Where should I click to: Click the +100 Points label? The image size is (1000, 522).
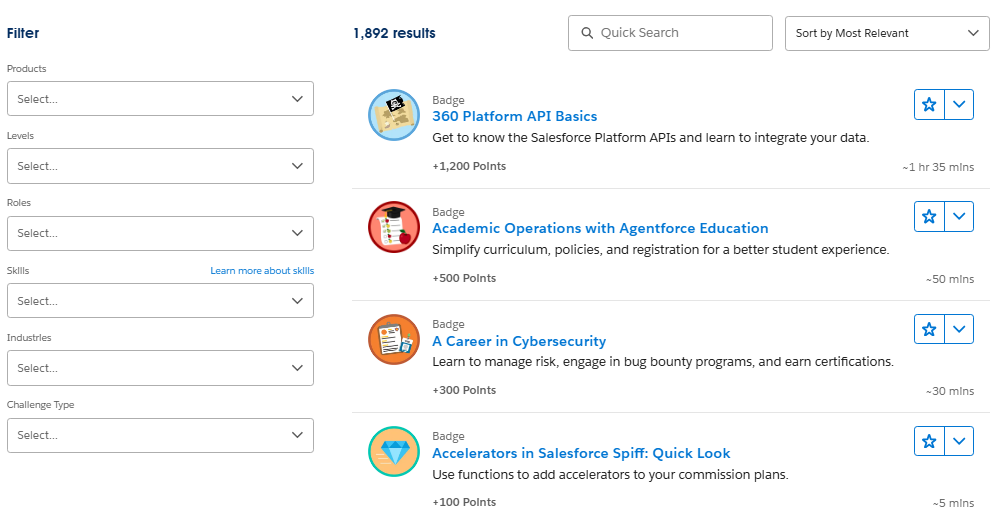tap(464, 502)
